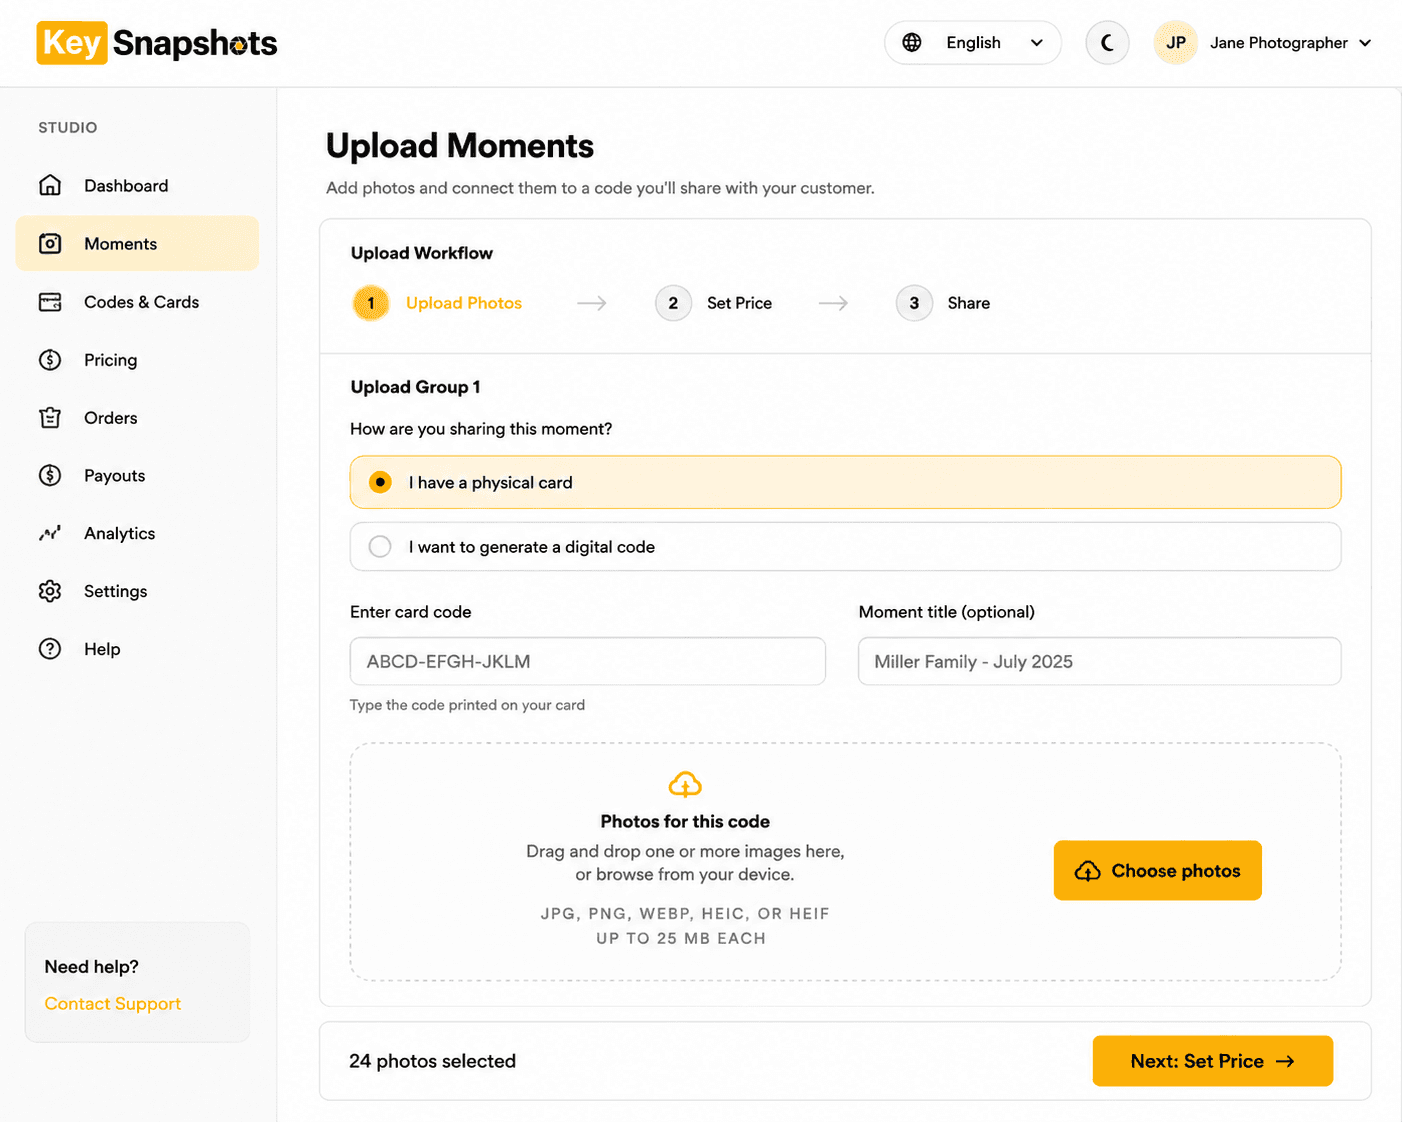Click the photo drag-and-drop zone text
Image resolution: width=1402 pixels, height=1122 pixels.
pos(685,863)
